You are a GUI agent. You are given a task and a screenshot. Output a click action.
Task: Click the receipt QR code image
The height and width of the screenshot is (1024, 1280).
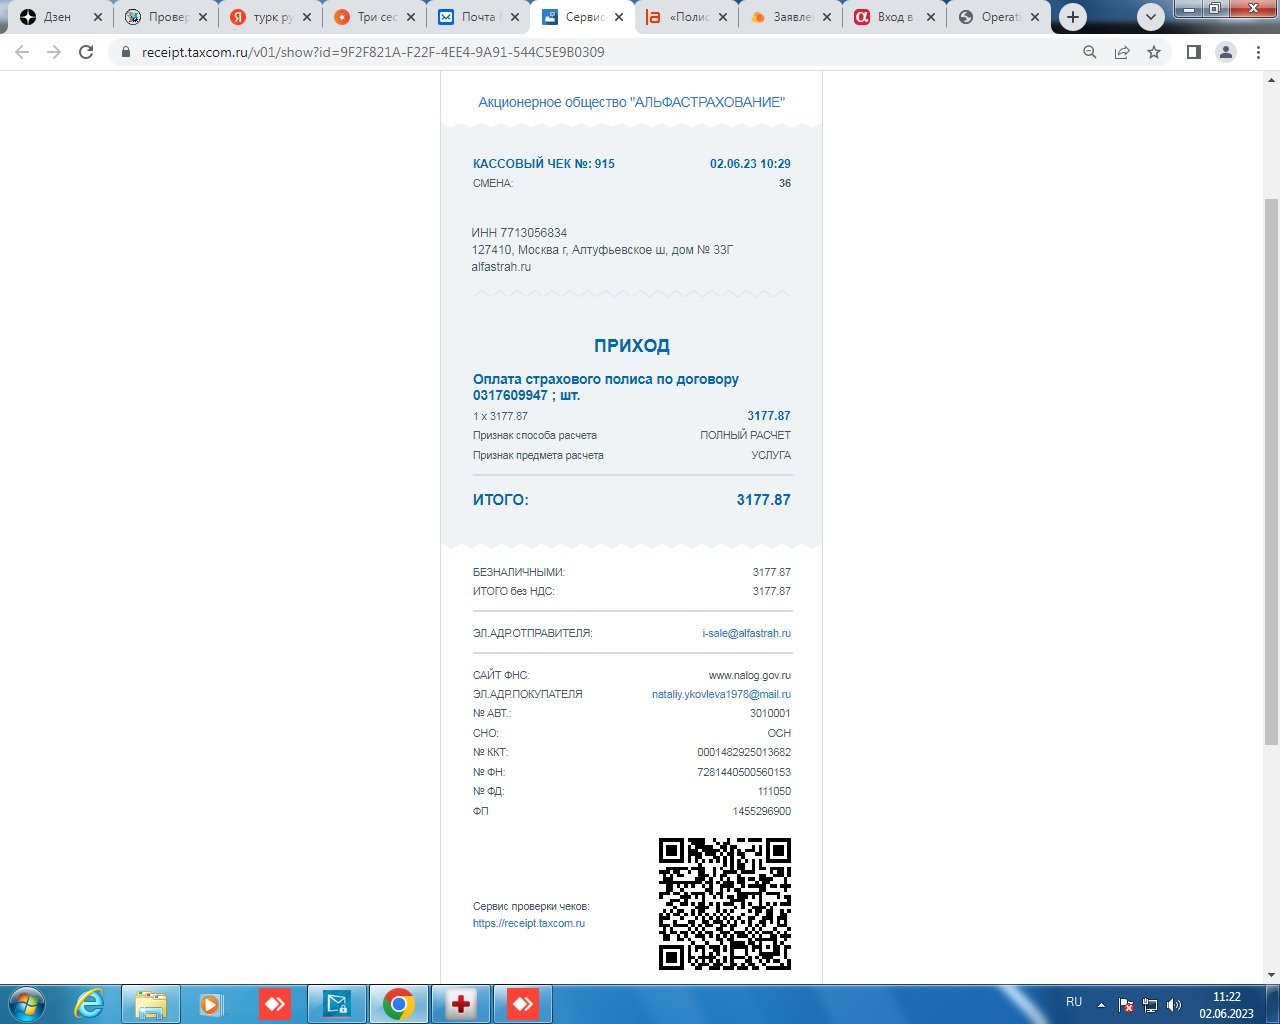coord(725,904)
